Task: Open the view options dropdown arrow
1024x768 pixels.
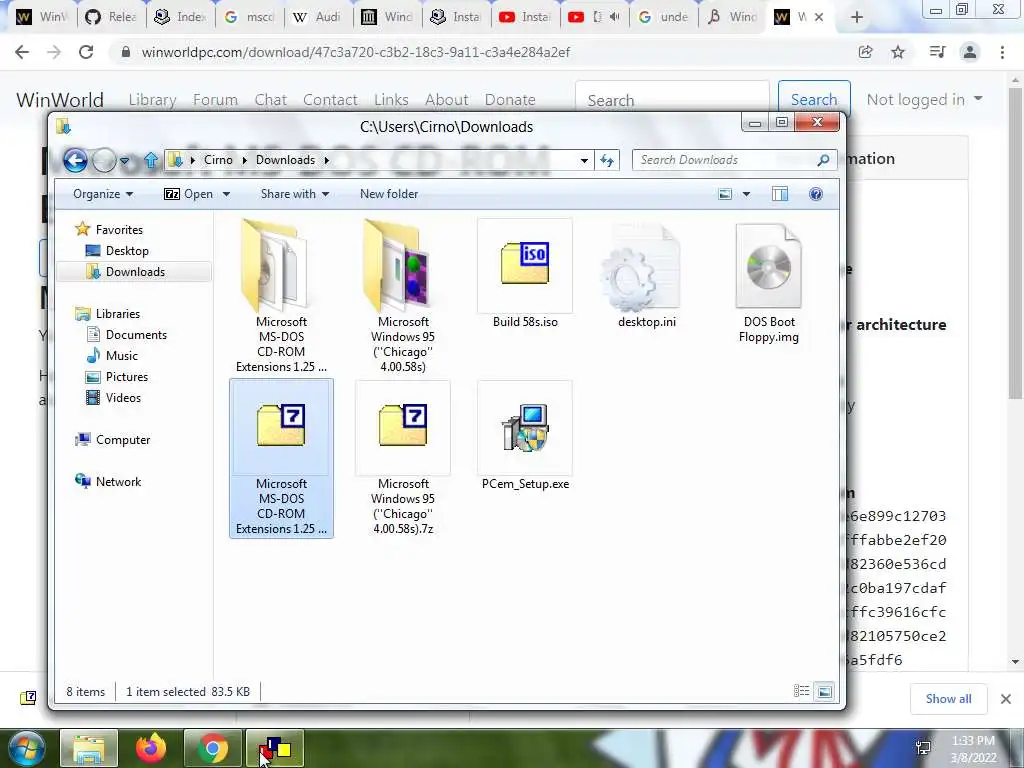Action: tap(746, 194)
